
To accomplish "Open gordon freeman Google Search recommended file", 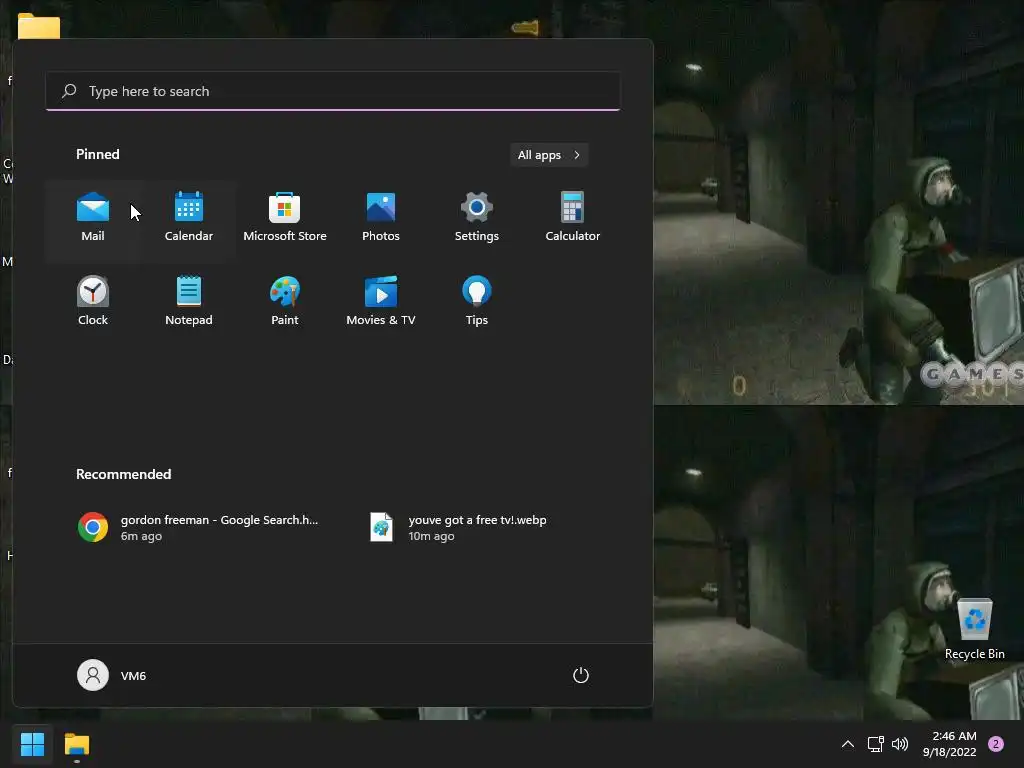I will [198, 527].
